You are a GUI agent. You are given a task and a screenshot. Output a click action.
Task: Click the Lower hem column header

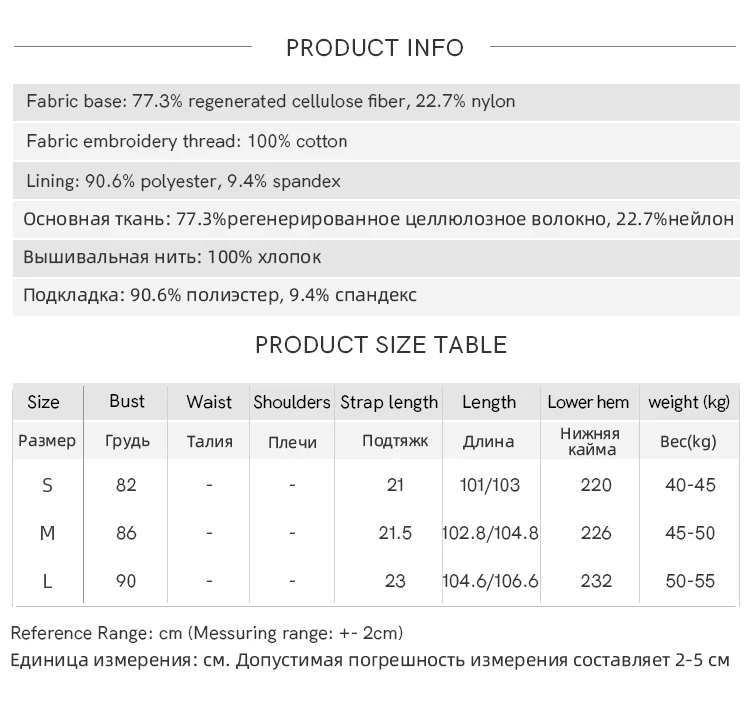click(588, 402)
